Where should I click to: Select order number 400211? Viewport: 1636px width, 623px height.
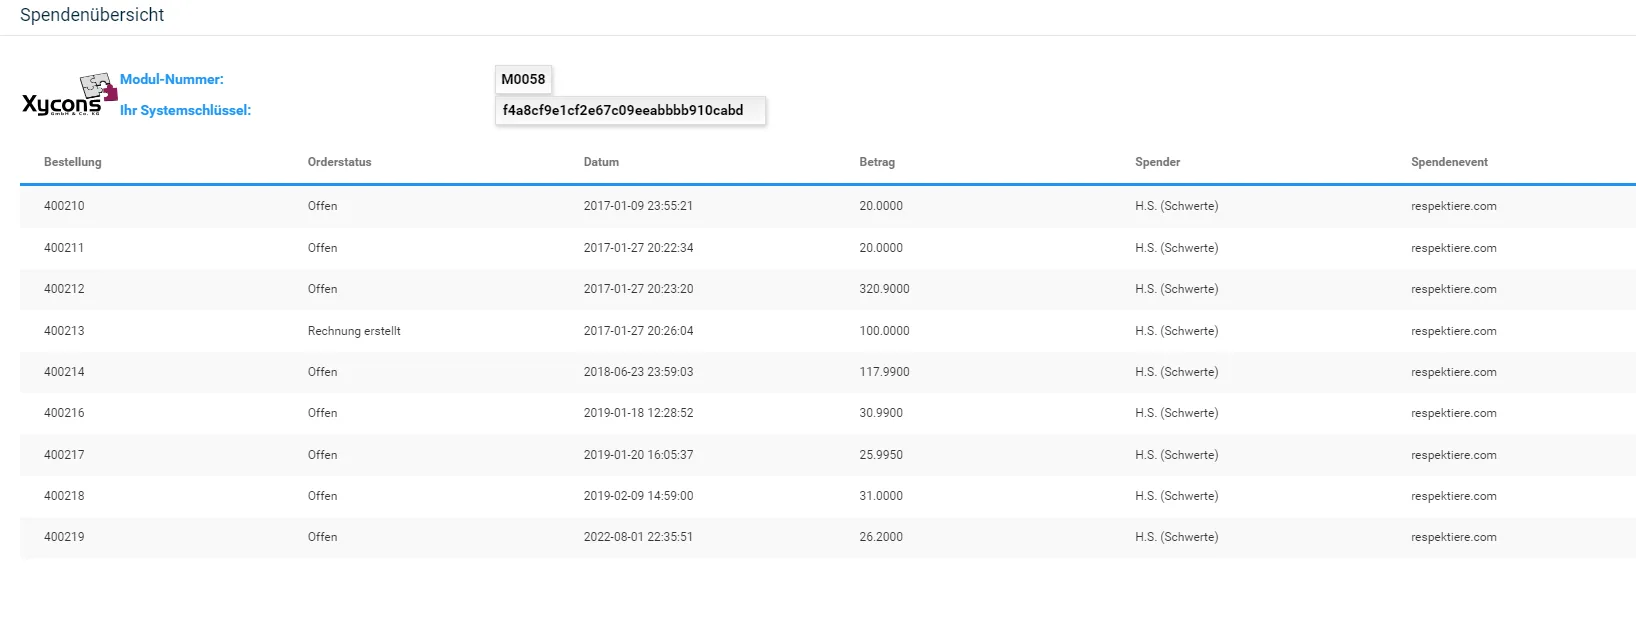tap(64, 248)
